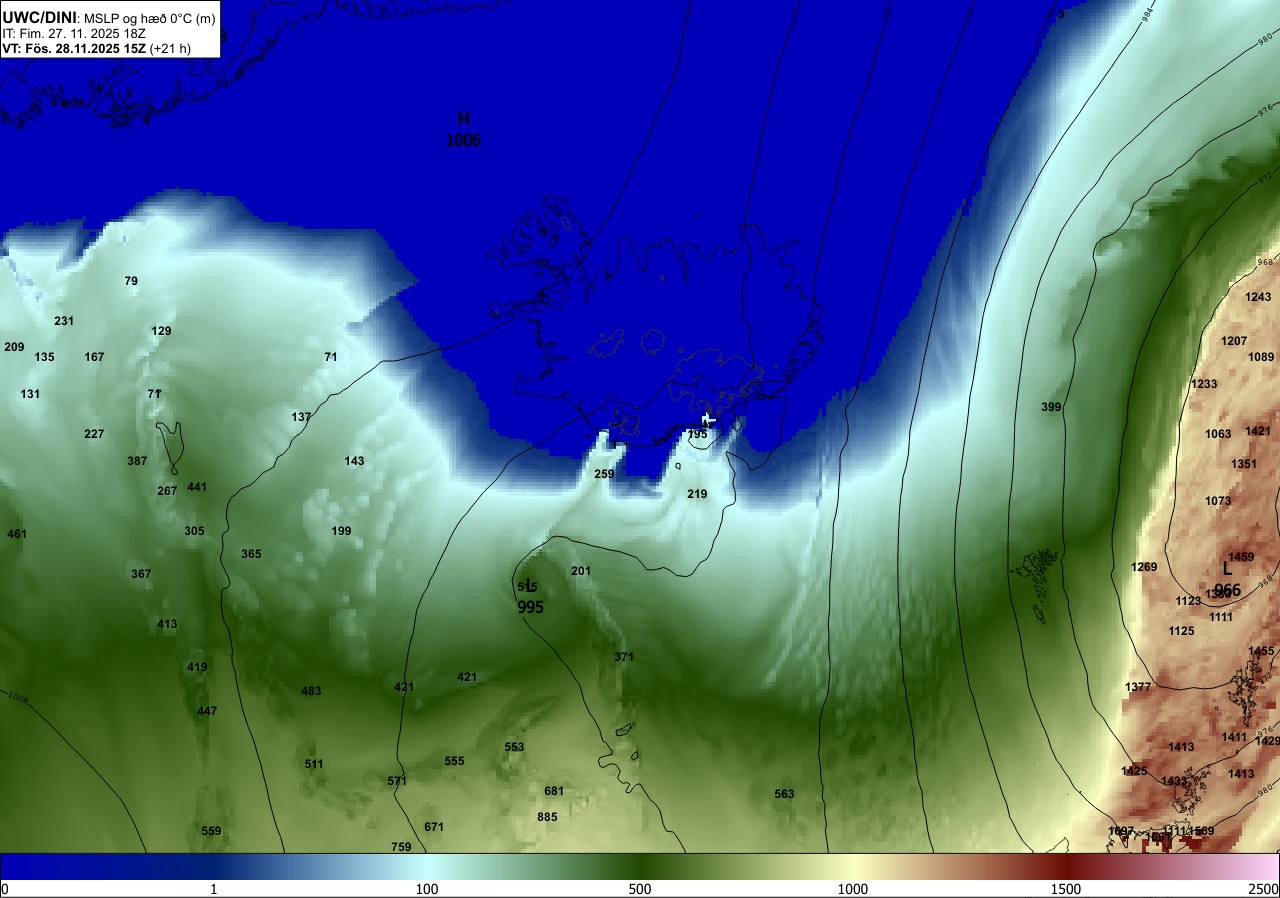Click the height value 1063
Image resolution: width=1280 pixels, height=898 pixels.
click(x=1218, y=434)
